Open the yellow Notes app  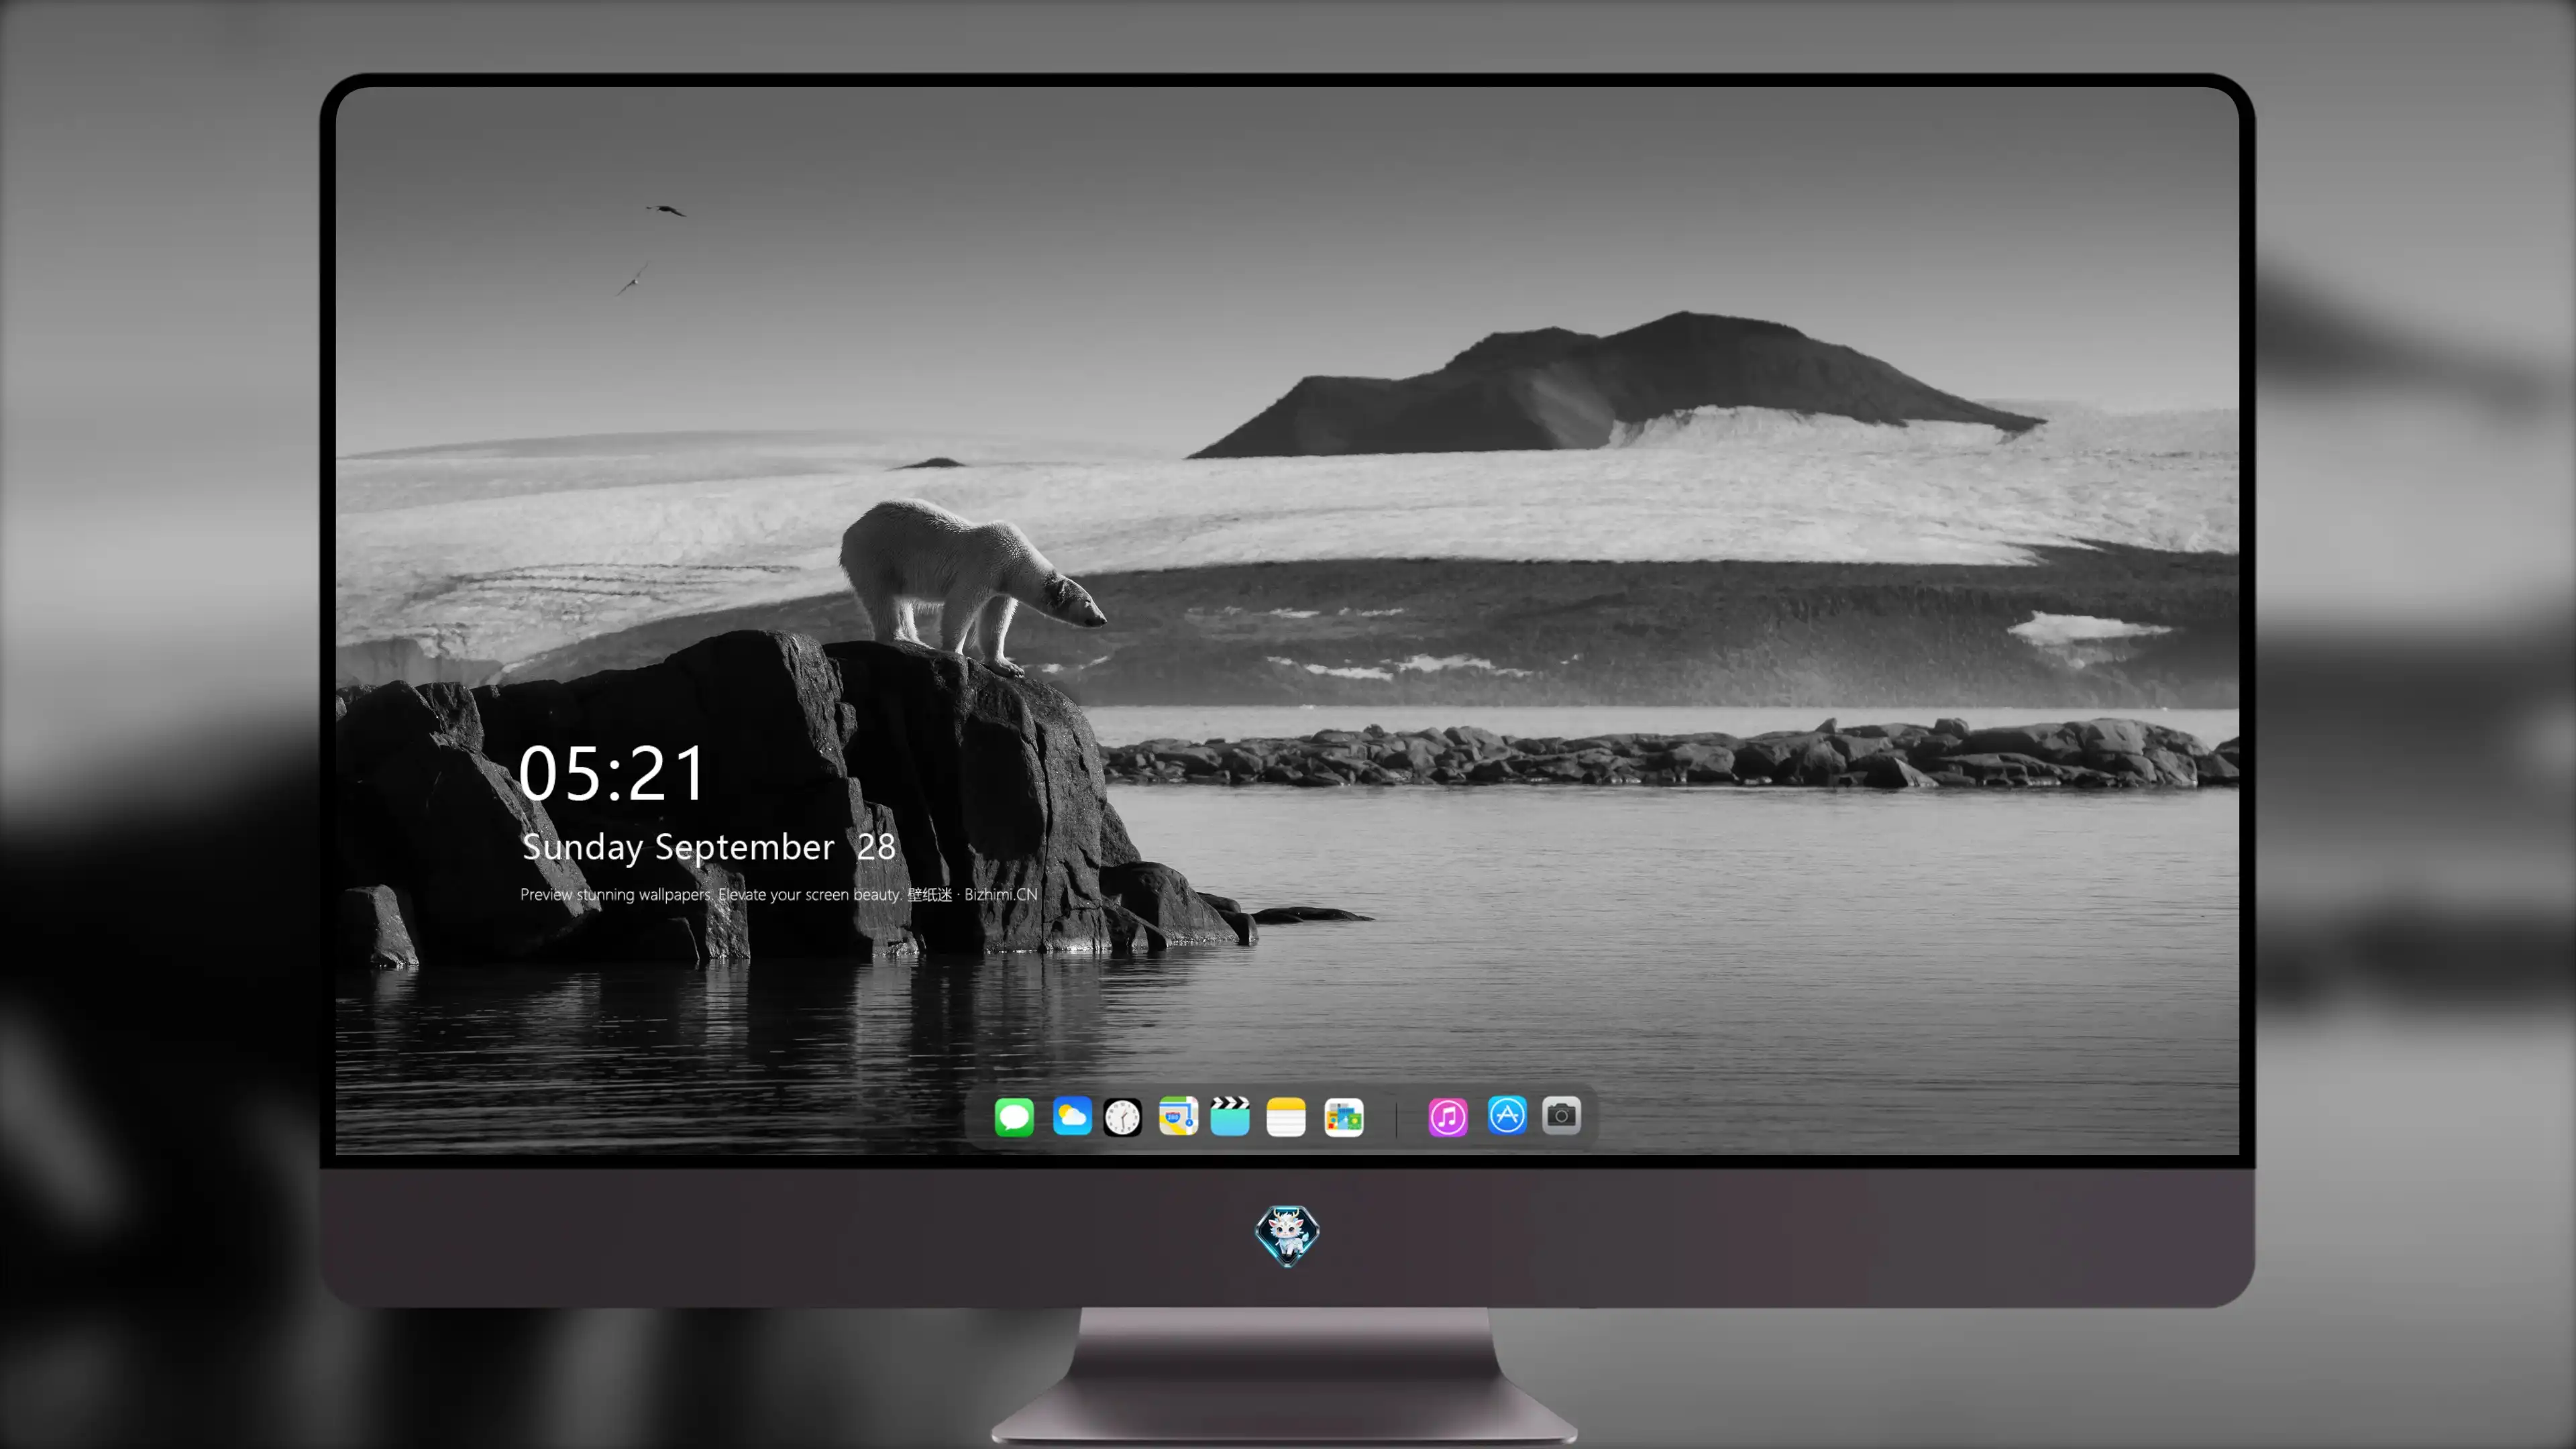1286,1117
